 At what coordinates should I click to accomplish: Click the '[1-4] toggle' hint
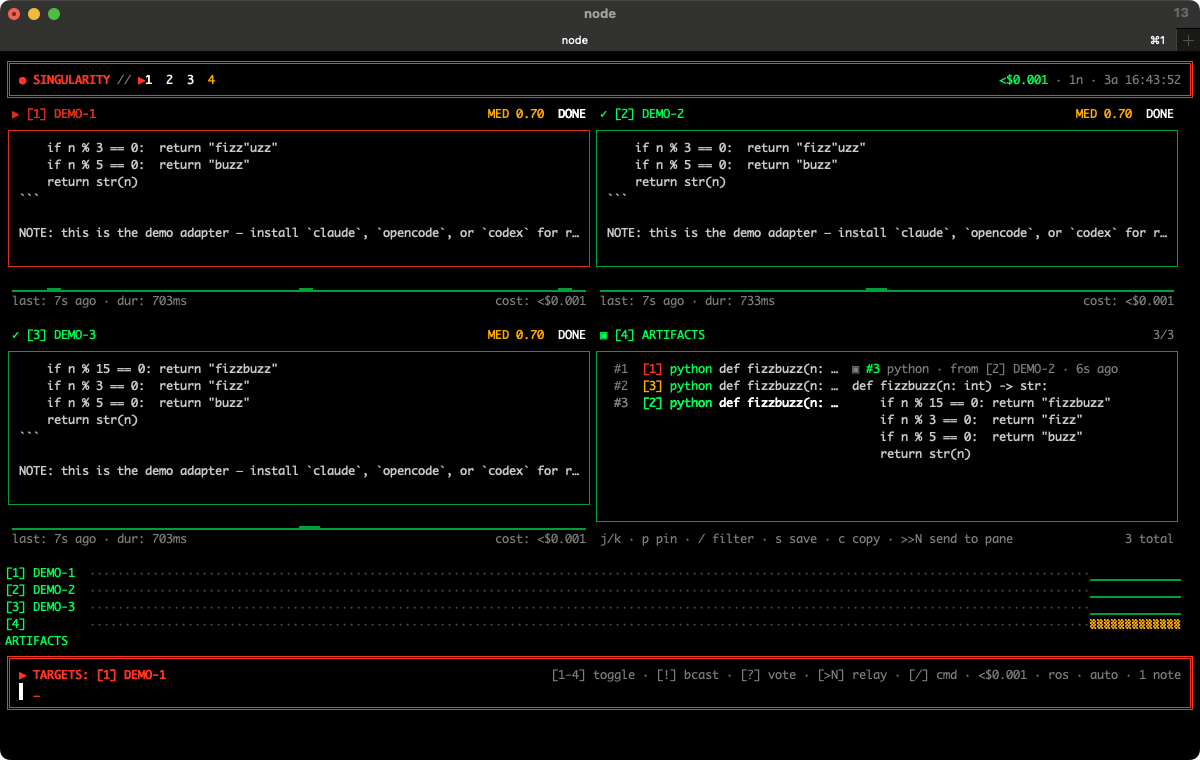tap(593, 675)
